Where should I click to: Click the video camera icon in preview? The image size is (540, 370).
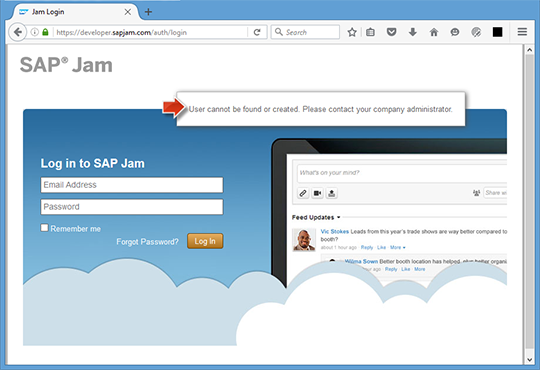[317, 193]
